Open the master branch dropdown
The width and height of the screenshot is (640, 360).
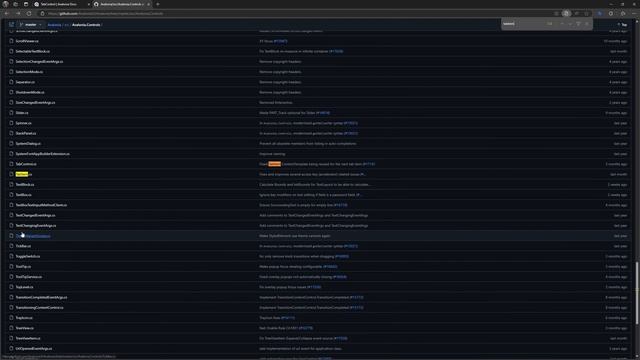[x=31, y=24]
